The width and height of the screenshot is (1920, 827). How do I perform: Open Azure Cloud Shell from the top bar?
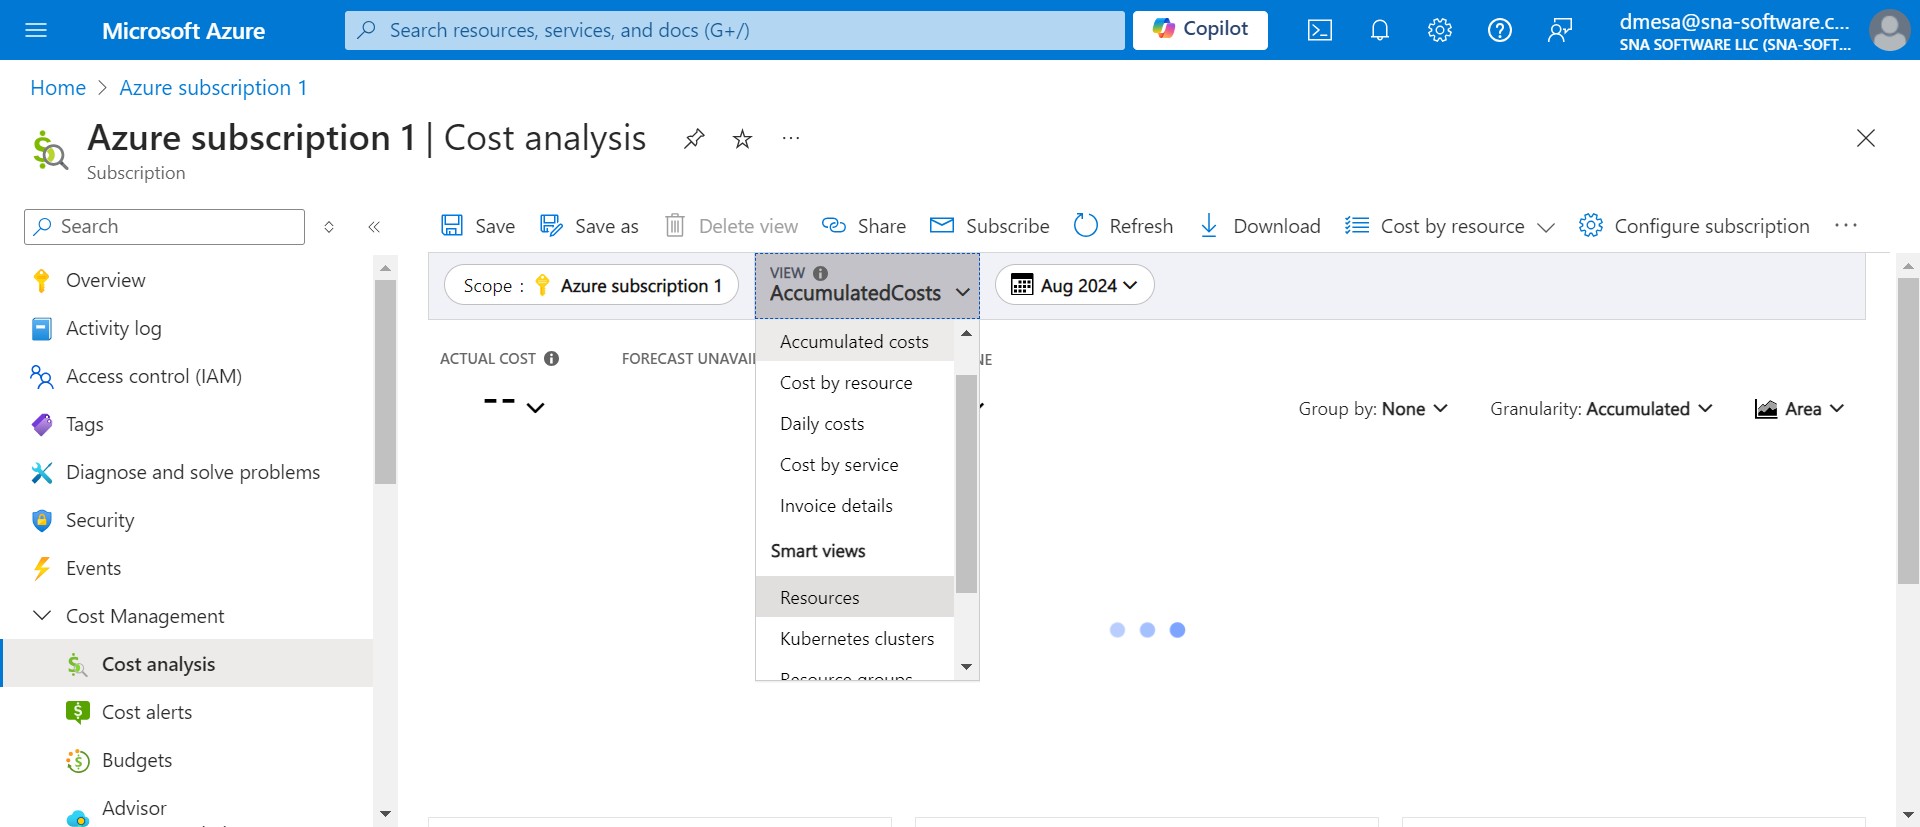click(1319, 30)
